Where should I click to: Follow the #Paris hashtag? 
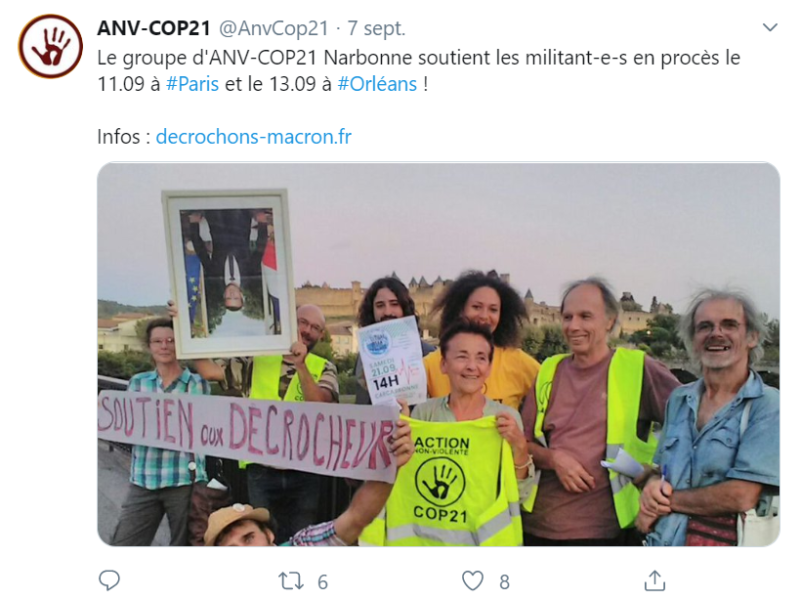192,84
